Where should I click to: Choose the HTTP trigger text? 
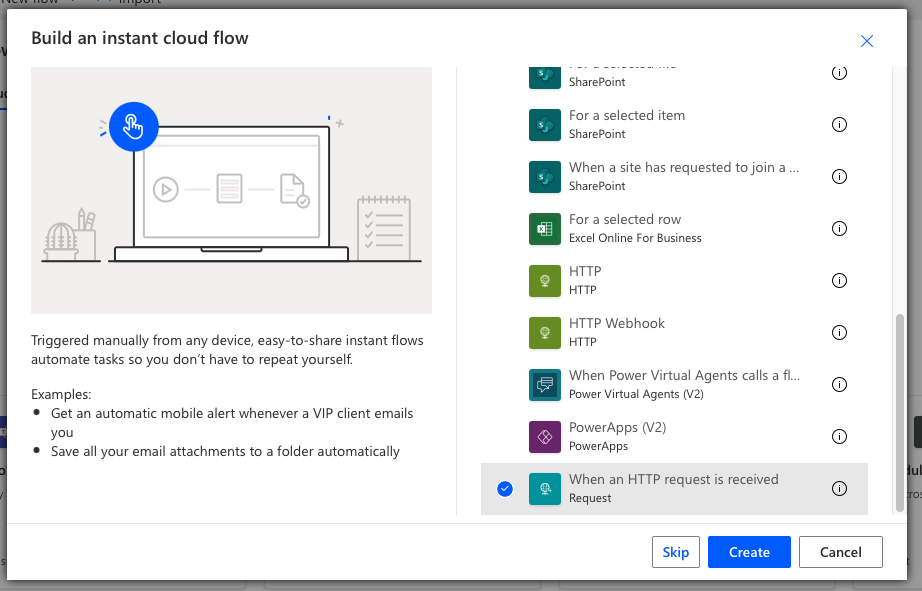click(585, 271)
